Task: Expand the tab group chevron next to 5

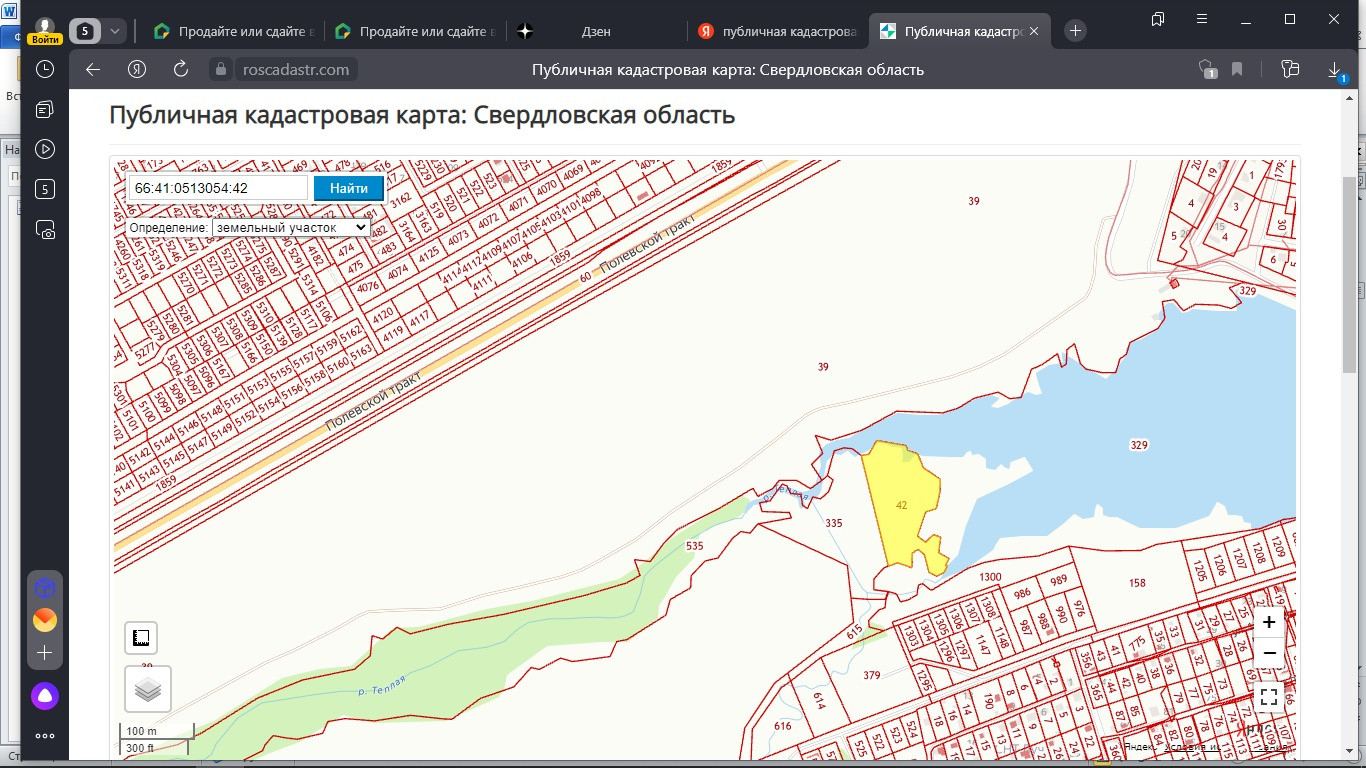Action: click(115, 31)
